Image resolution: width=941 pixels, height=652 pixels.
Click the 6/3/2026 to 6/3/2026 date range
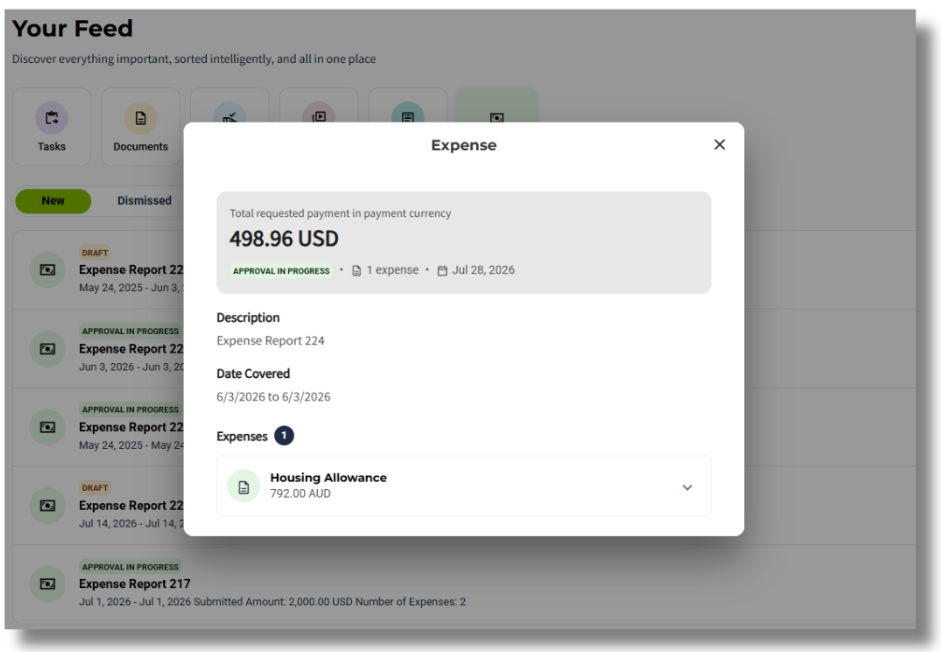click(x=273, y=397)
